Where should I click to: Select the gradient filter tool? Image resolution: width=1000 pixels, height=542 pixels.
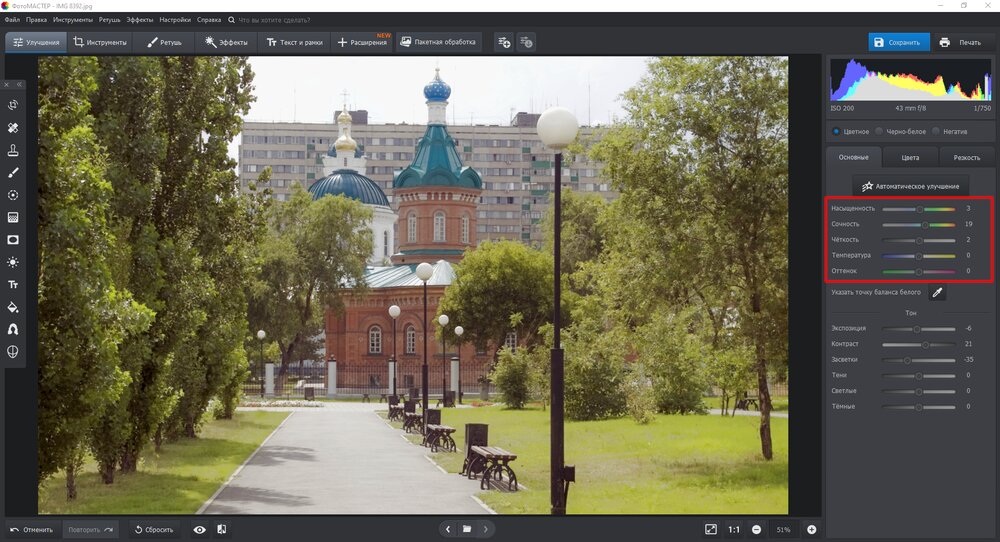point(13,217)
